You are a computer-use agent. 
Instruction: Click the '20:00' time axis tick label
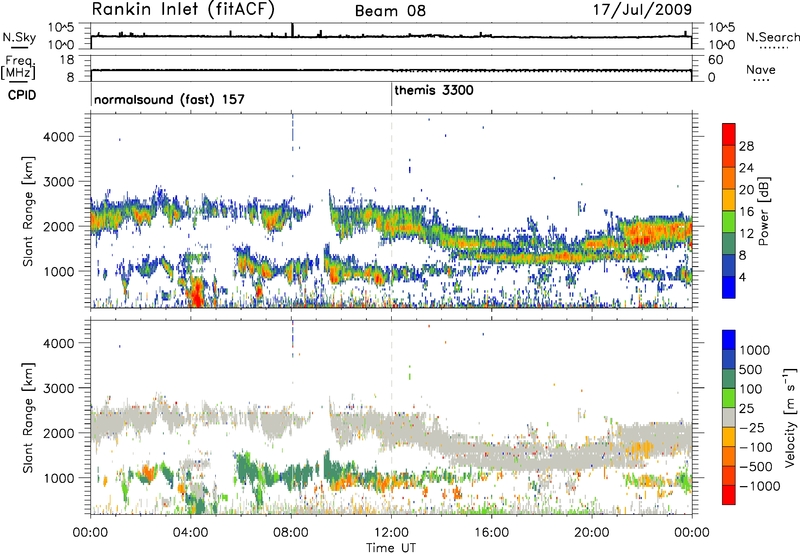[592, 533]
